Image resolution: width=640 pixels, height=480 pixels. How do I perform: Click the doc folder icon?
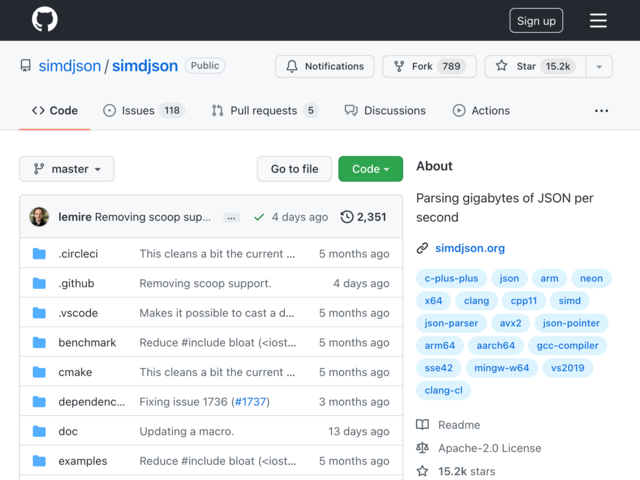point(39,431)
